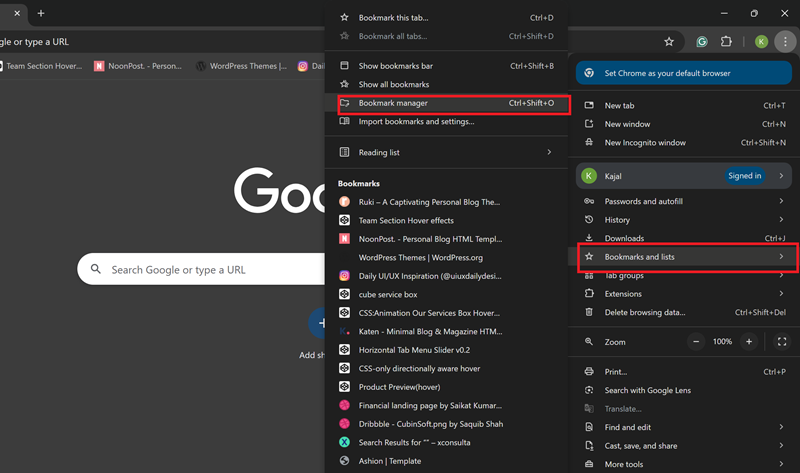
Task: Click the zoom out minus button
Action: coord(696,341)
